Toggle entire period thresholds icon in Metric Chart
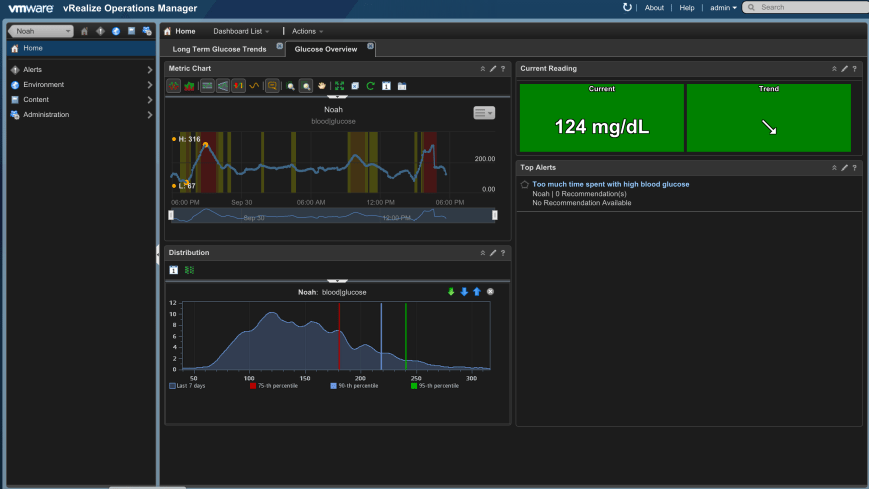The width and height of the screenshot is (869, 489). click(223, 86)
